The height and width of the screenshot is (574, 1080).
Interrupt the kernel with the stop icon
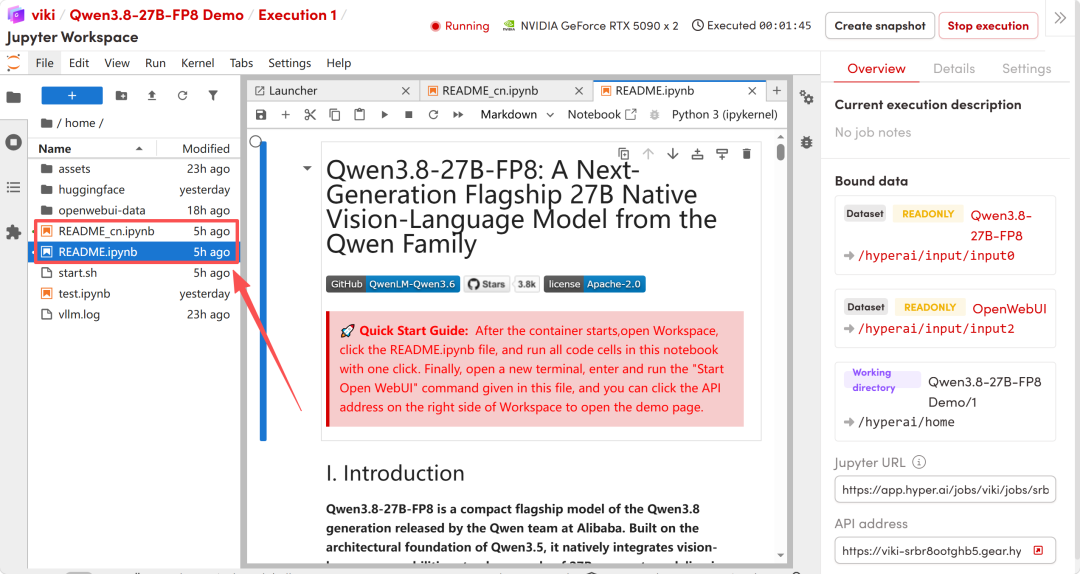click(x=408, y=114)
